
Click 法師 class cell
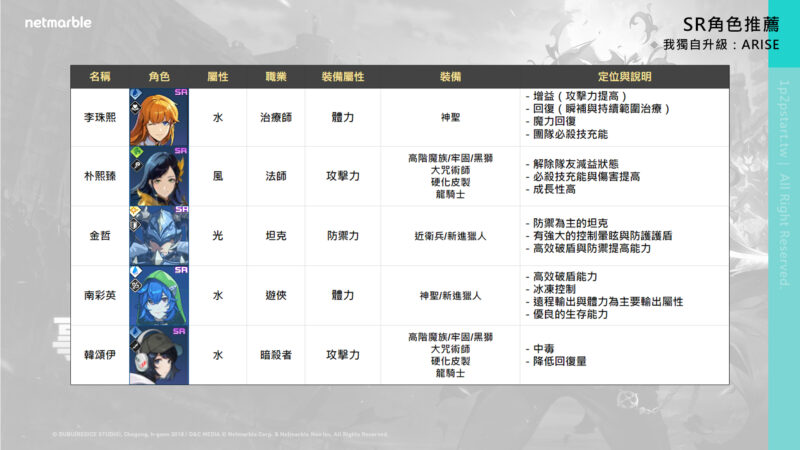coord(276,177)
